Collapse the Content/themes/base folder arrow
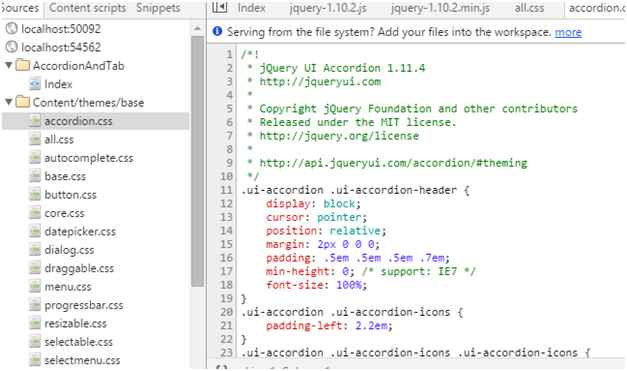627x371 pixels. 9,102
